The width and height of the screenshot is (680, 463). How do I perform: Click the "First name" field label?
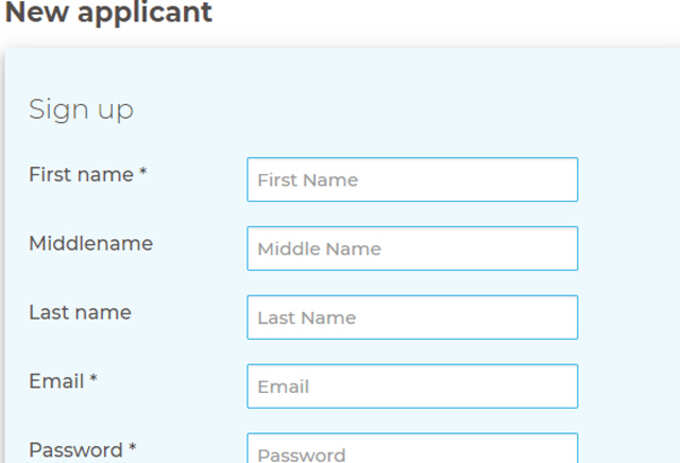pyautogui.click(x=81, y=174)
